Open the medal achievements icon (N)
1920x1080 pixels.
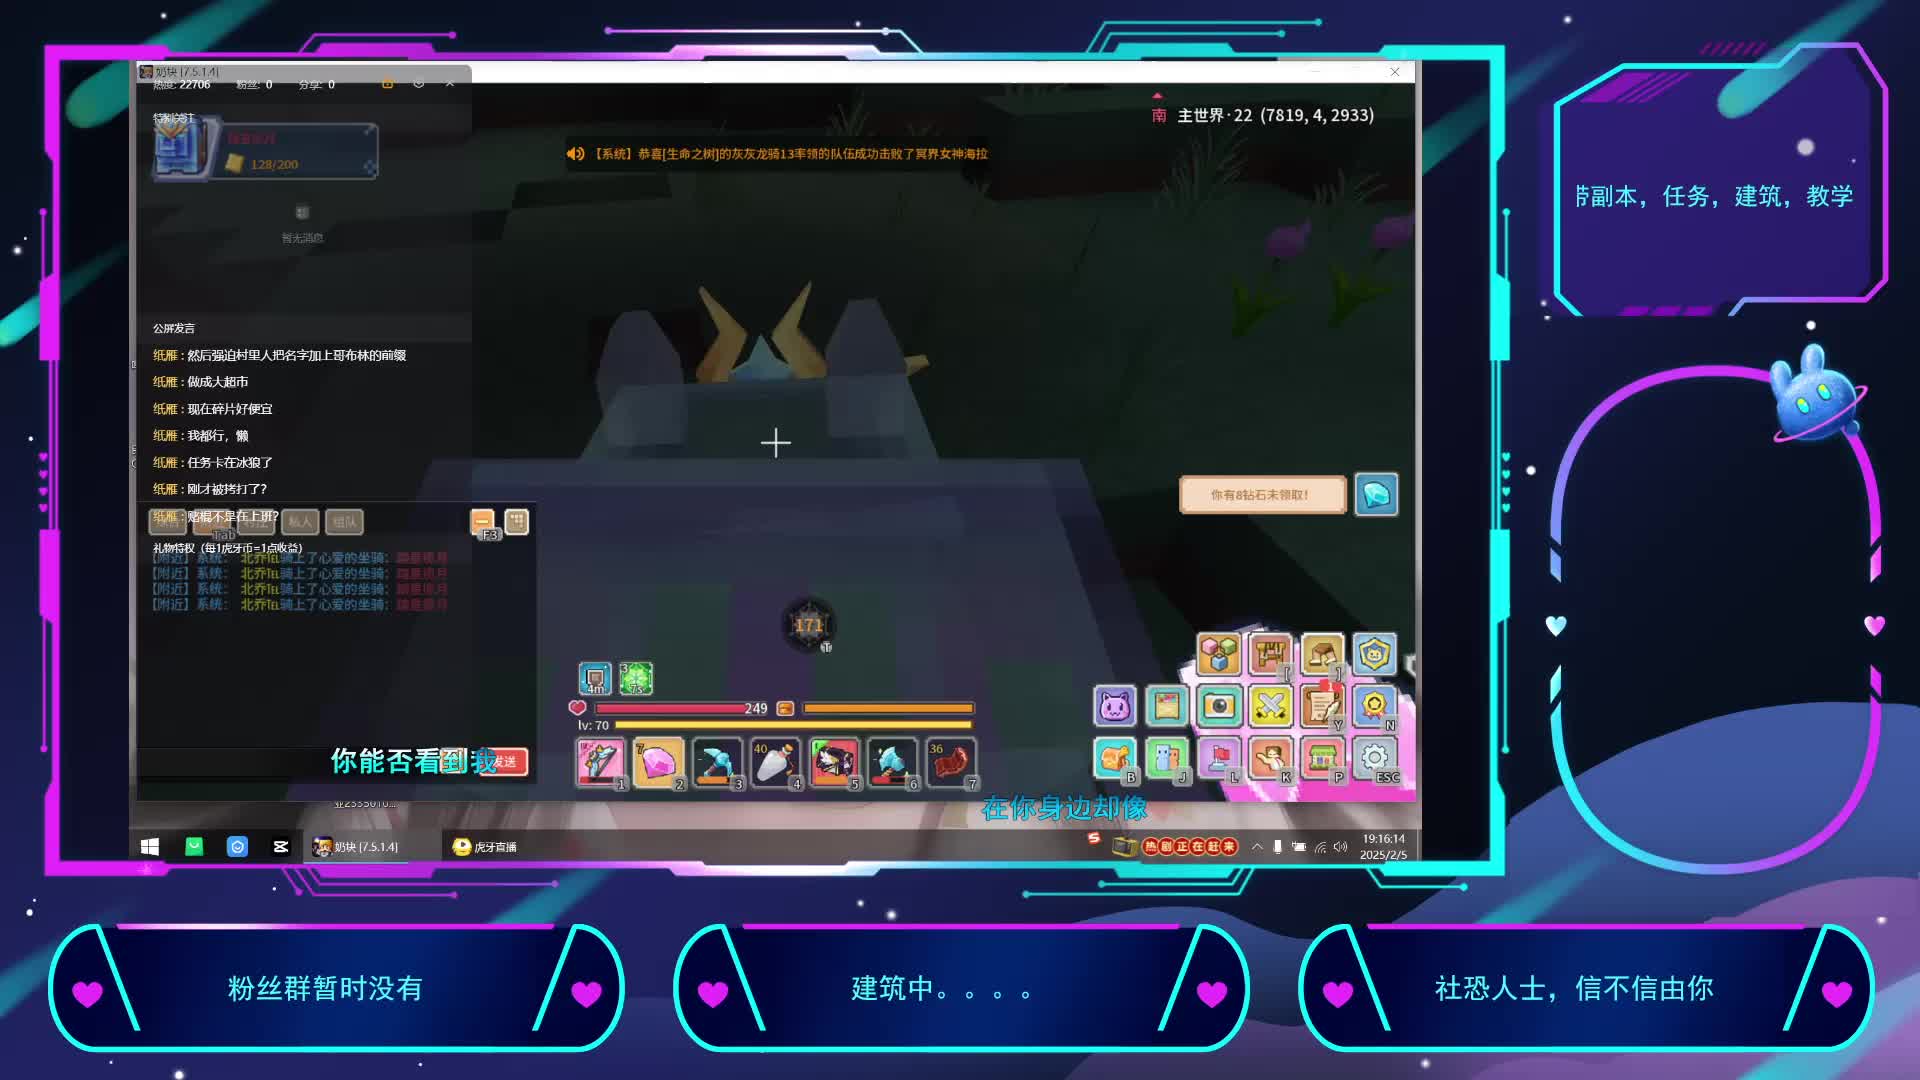tap(1375, 707)
